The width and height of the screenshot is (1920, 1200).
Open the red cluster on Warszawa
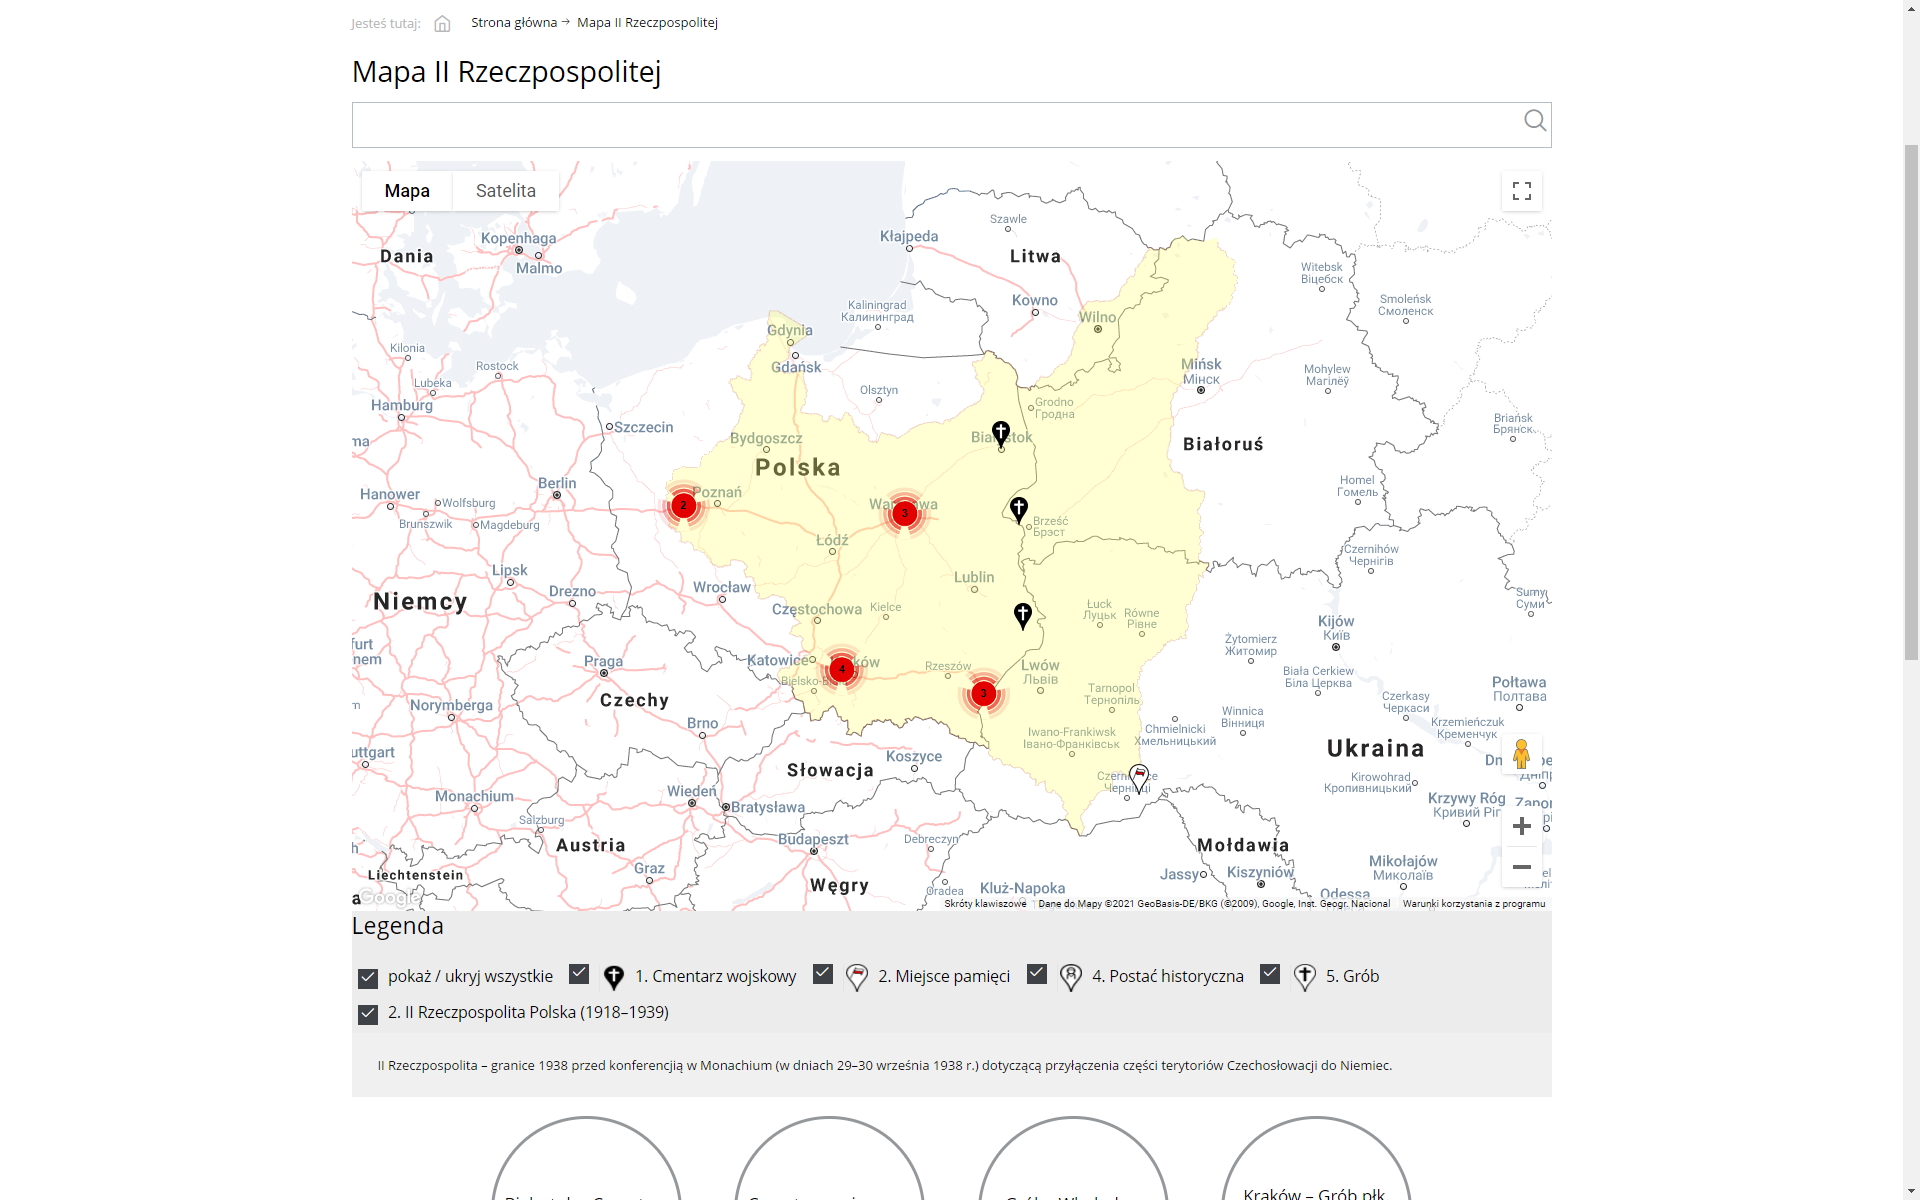click(x=904, y=514)
